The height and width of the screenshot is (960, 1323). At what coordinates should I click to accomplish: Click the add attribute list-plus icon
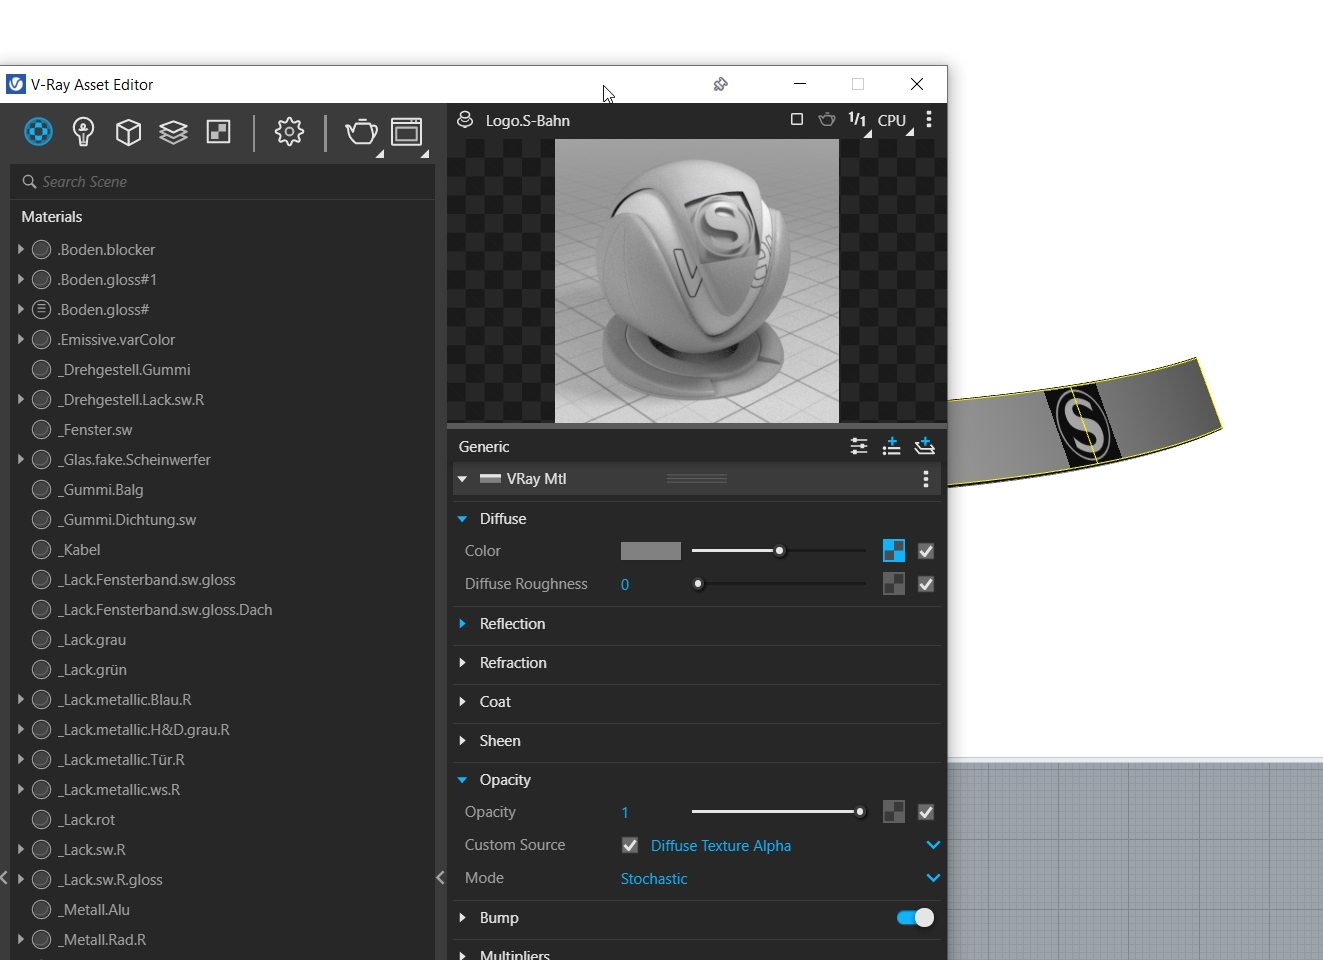[892, 446]
